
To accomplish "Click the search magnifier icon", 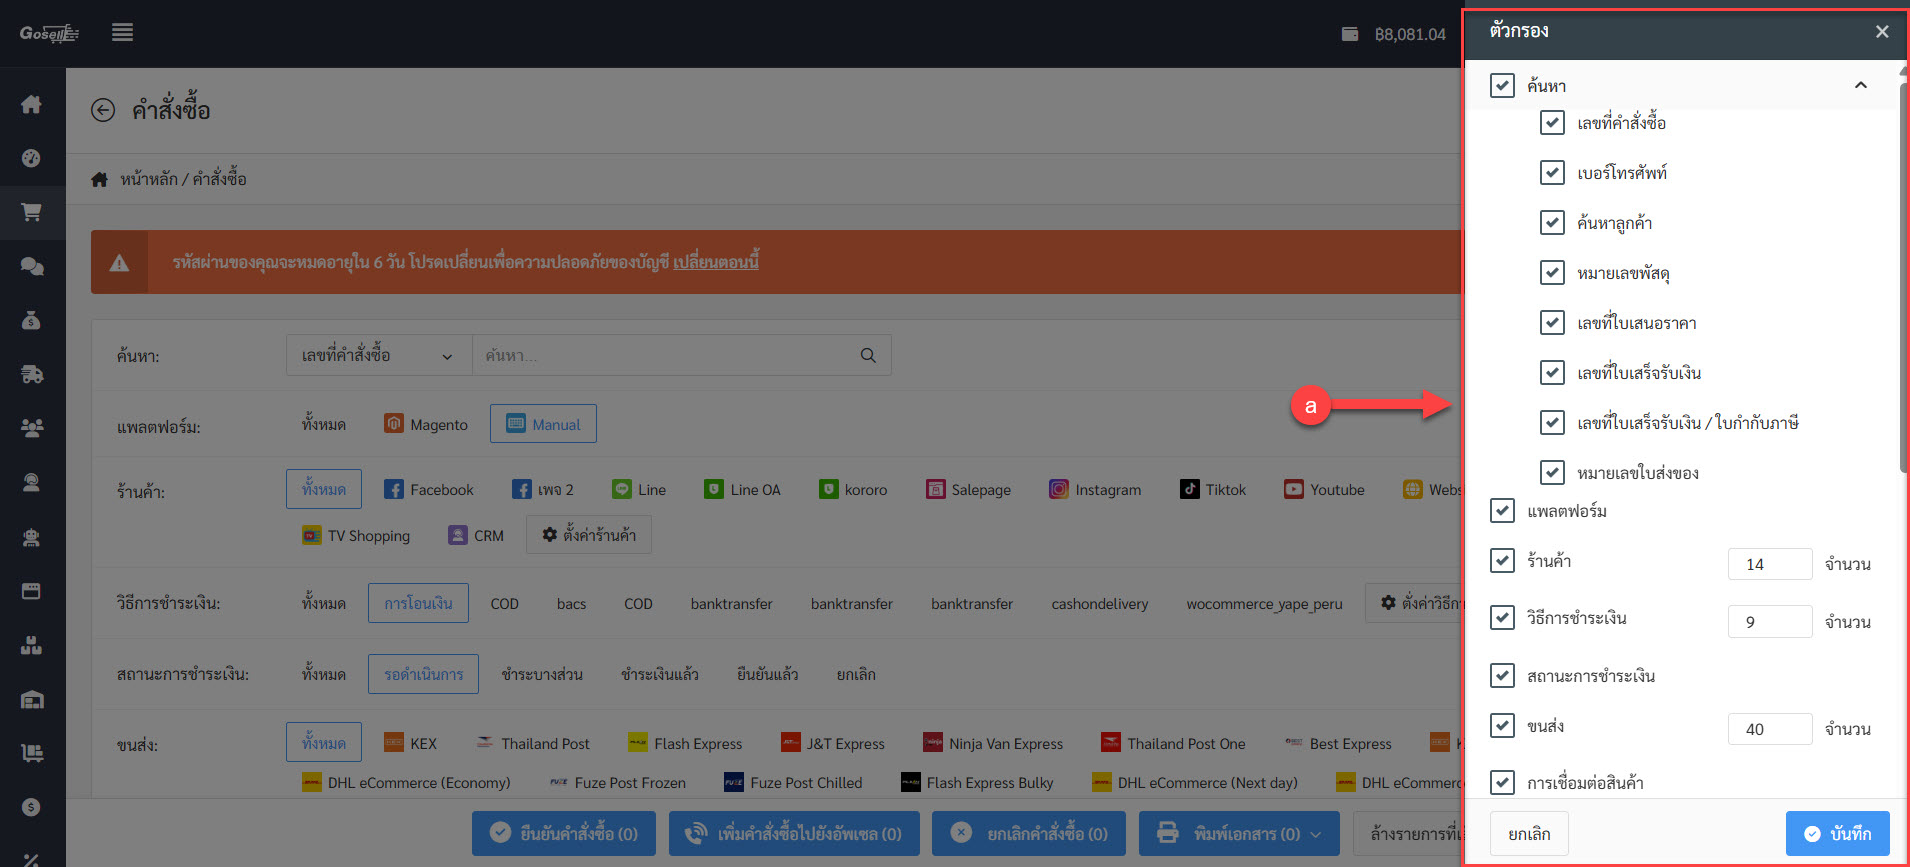I will 867,355.
